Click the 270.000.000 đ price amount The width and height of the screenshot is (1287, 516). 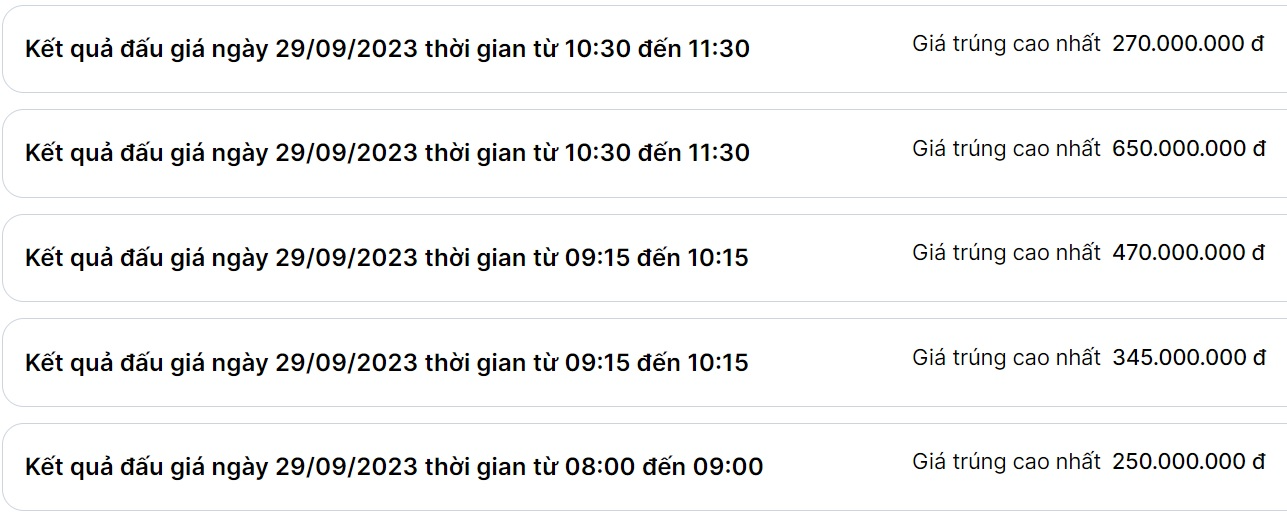[1188, 44]
